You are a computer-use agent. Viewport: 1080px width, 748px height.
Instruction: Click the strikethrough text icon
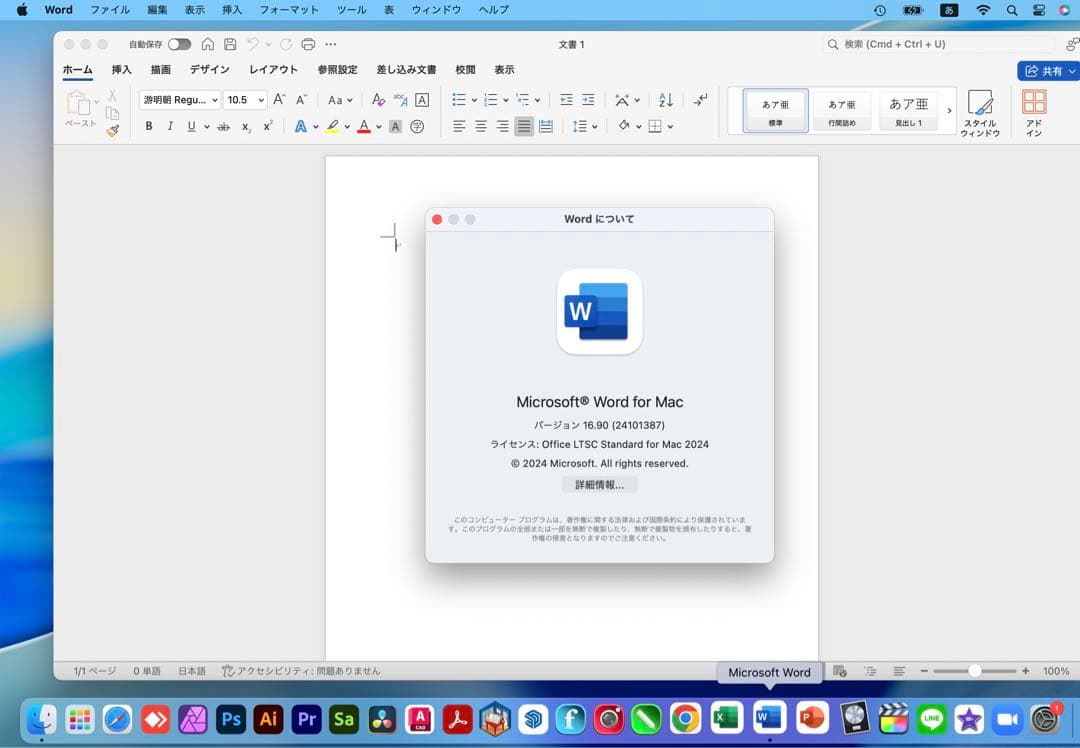pos(223,126)
